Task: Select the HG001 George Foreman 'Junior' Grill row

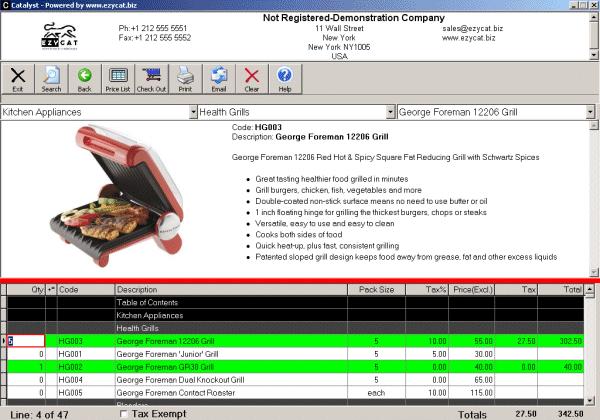Action: point(295,354)
